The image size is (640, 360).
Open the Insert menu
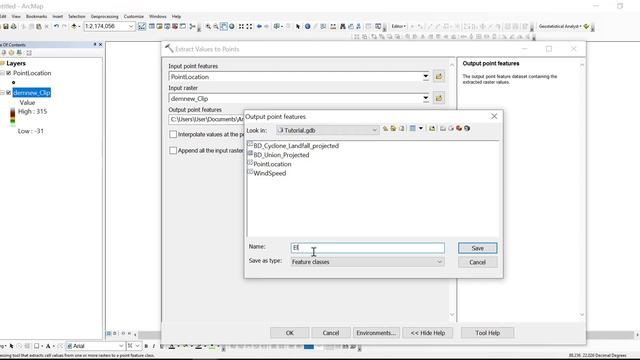point(58,16)
